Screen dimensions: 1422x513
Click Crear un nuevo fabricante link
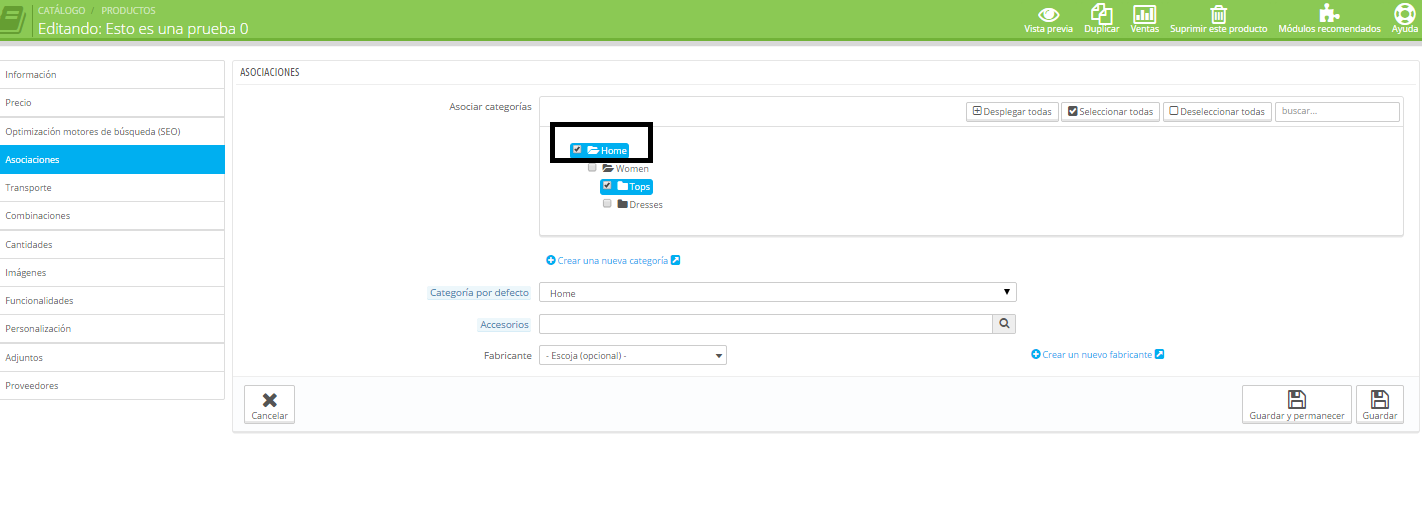coord(1097,355)
